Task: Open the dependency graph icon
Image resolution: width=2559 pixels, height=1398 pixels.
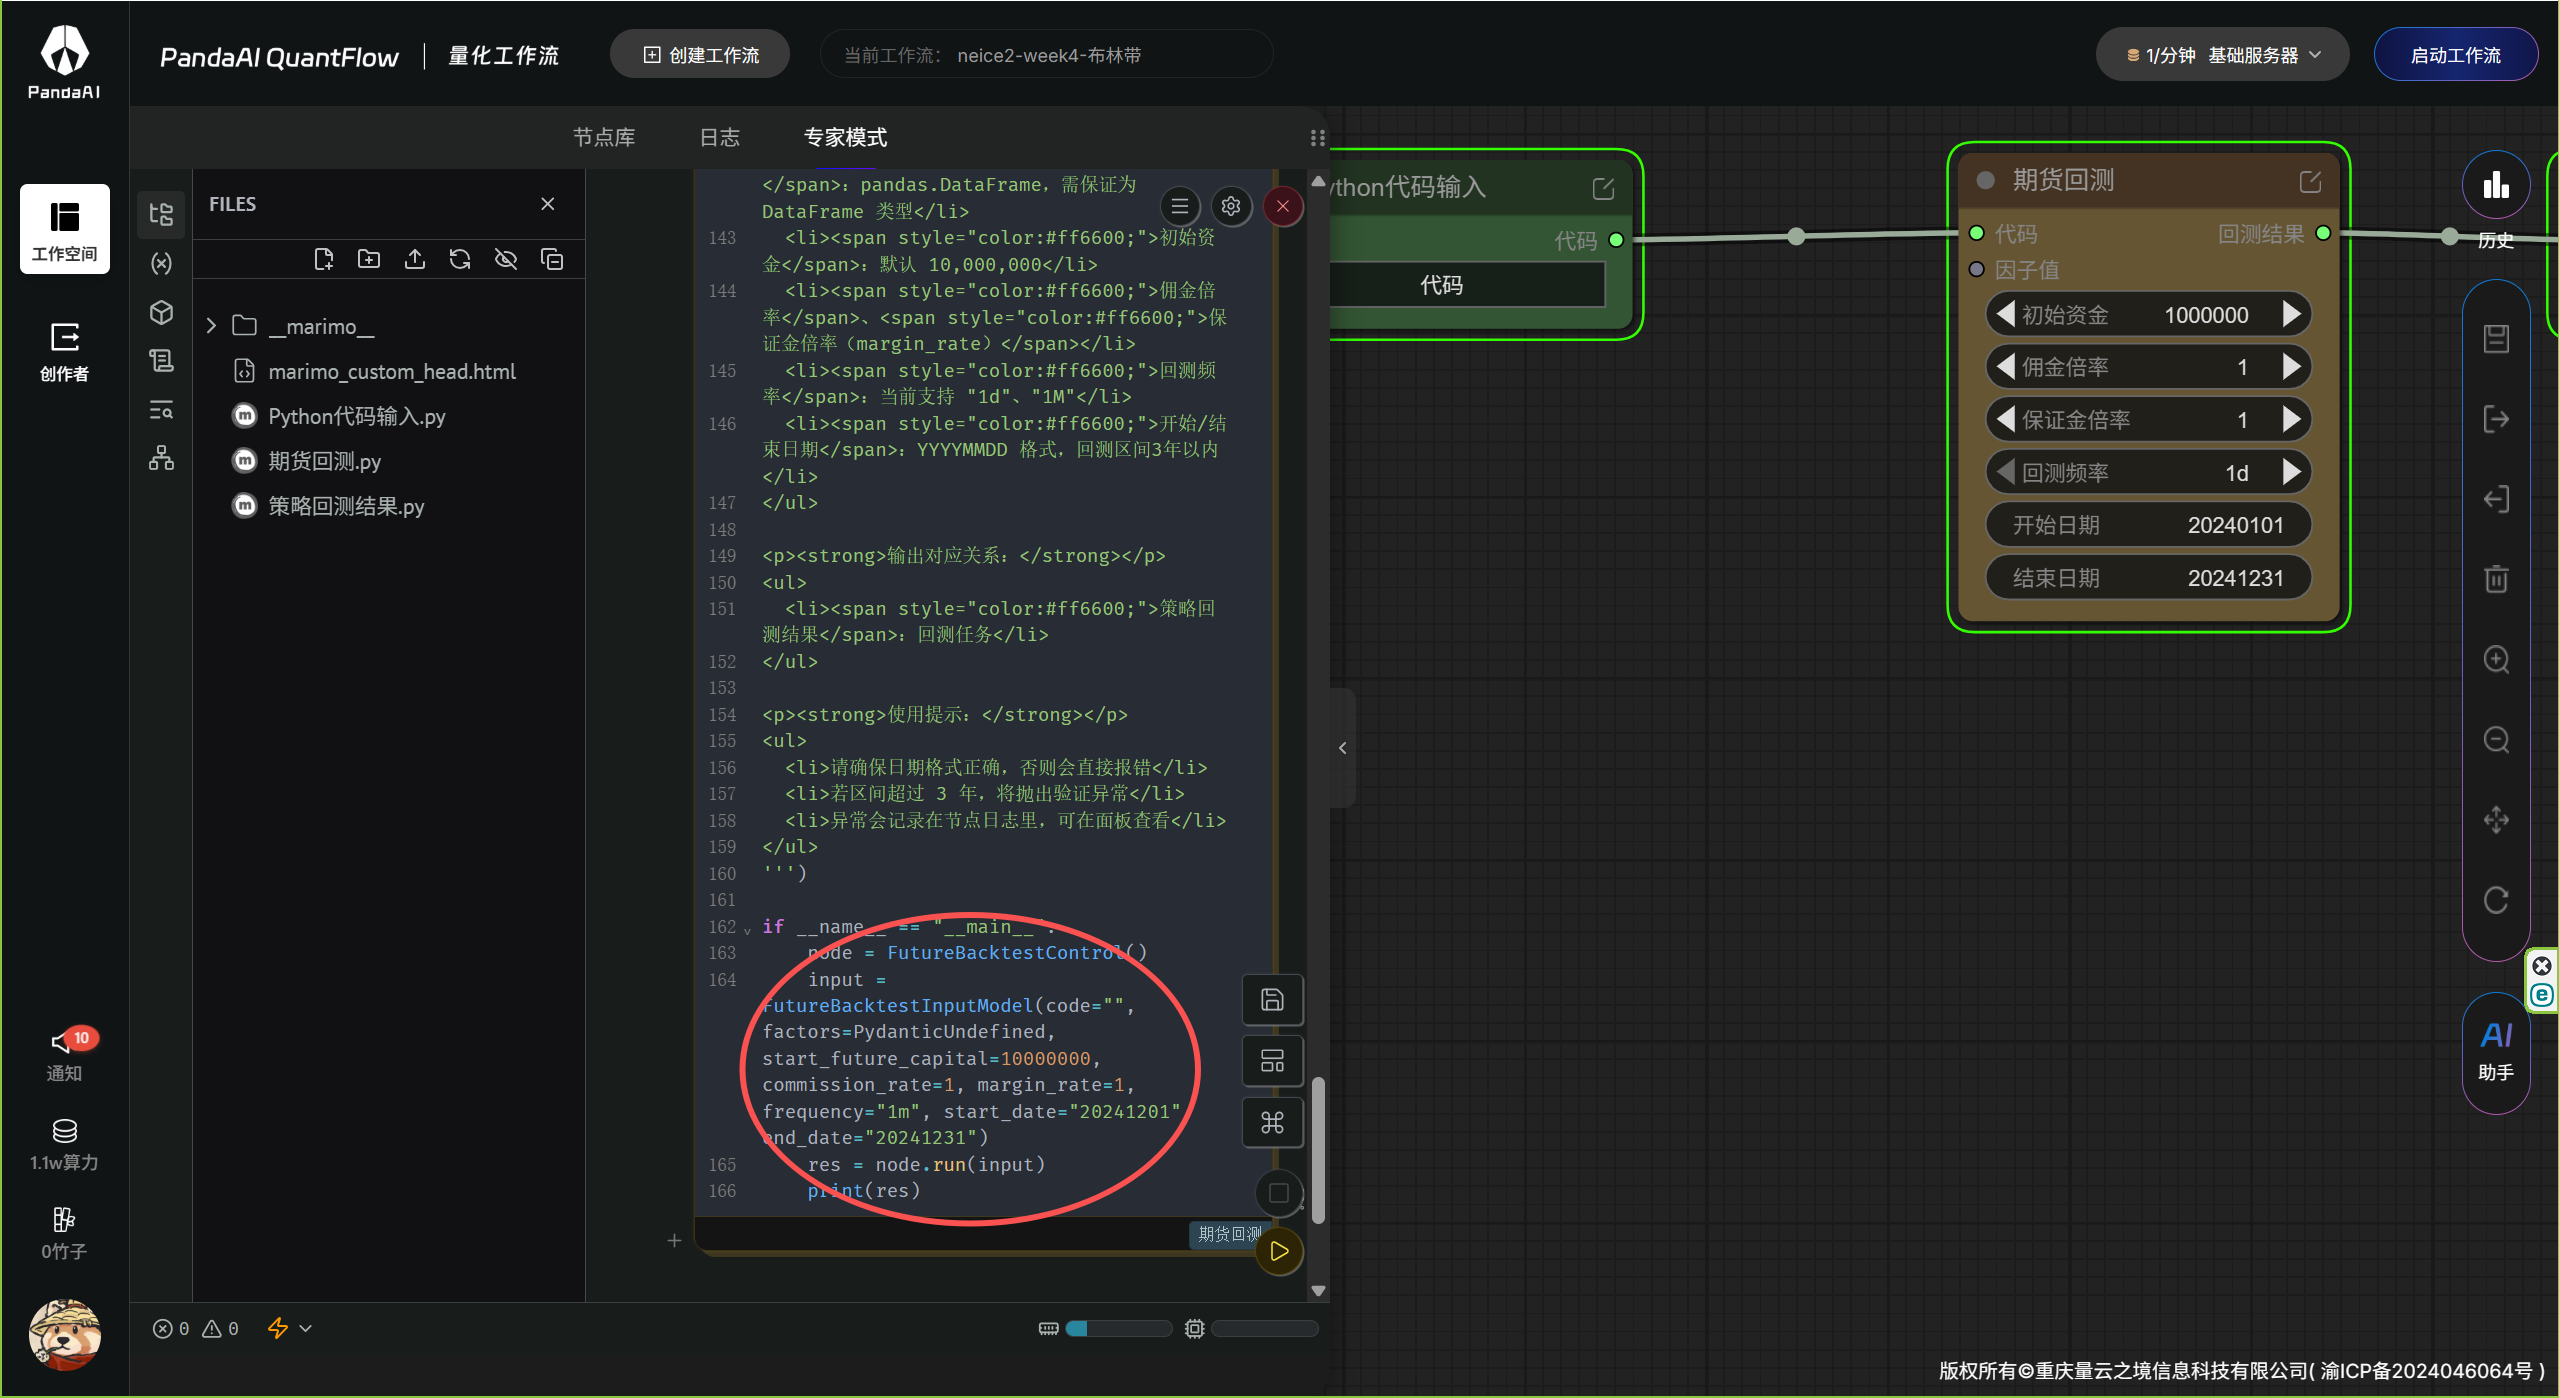Action: (x=161, y=458)
